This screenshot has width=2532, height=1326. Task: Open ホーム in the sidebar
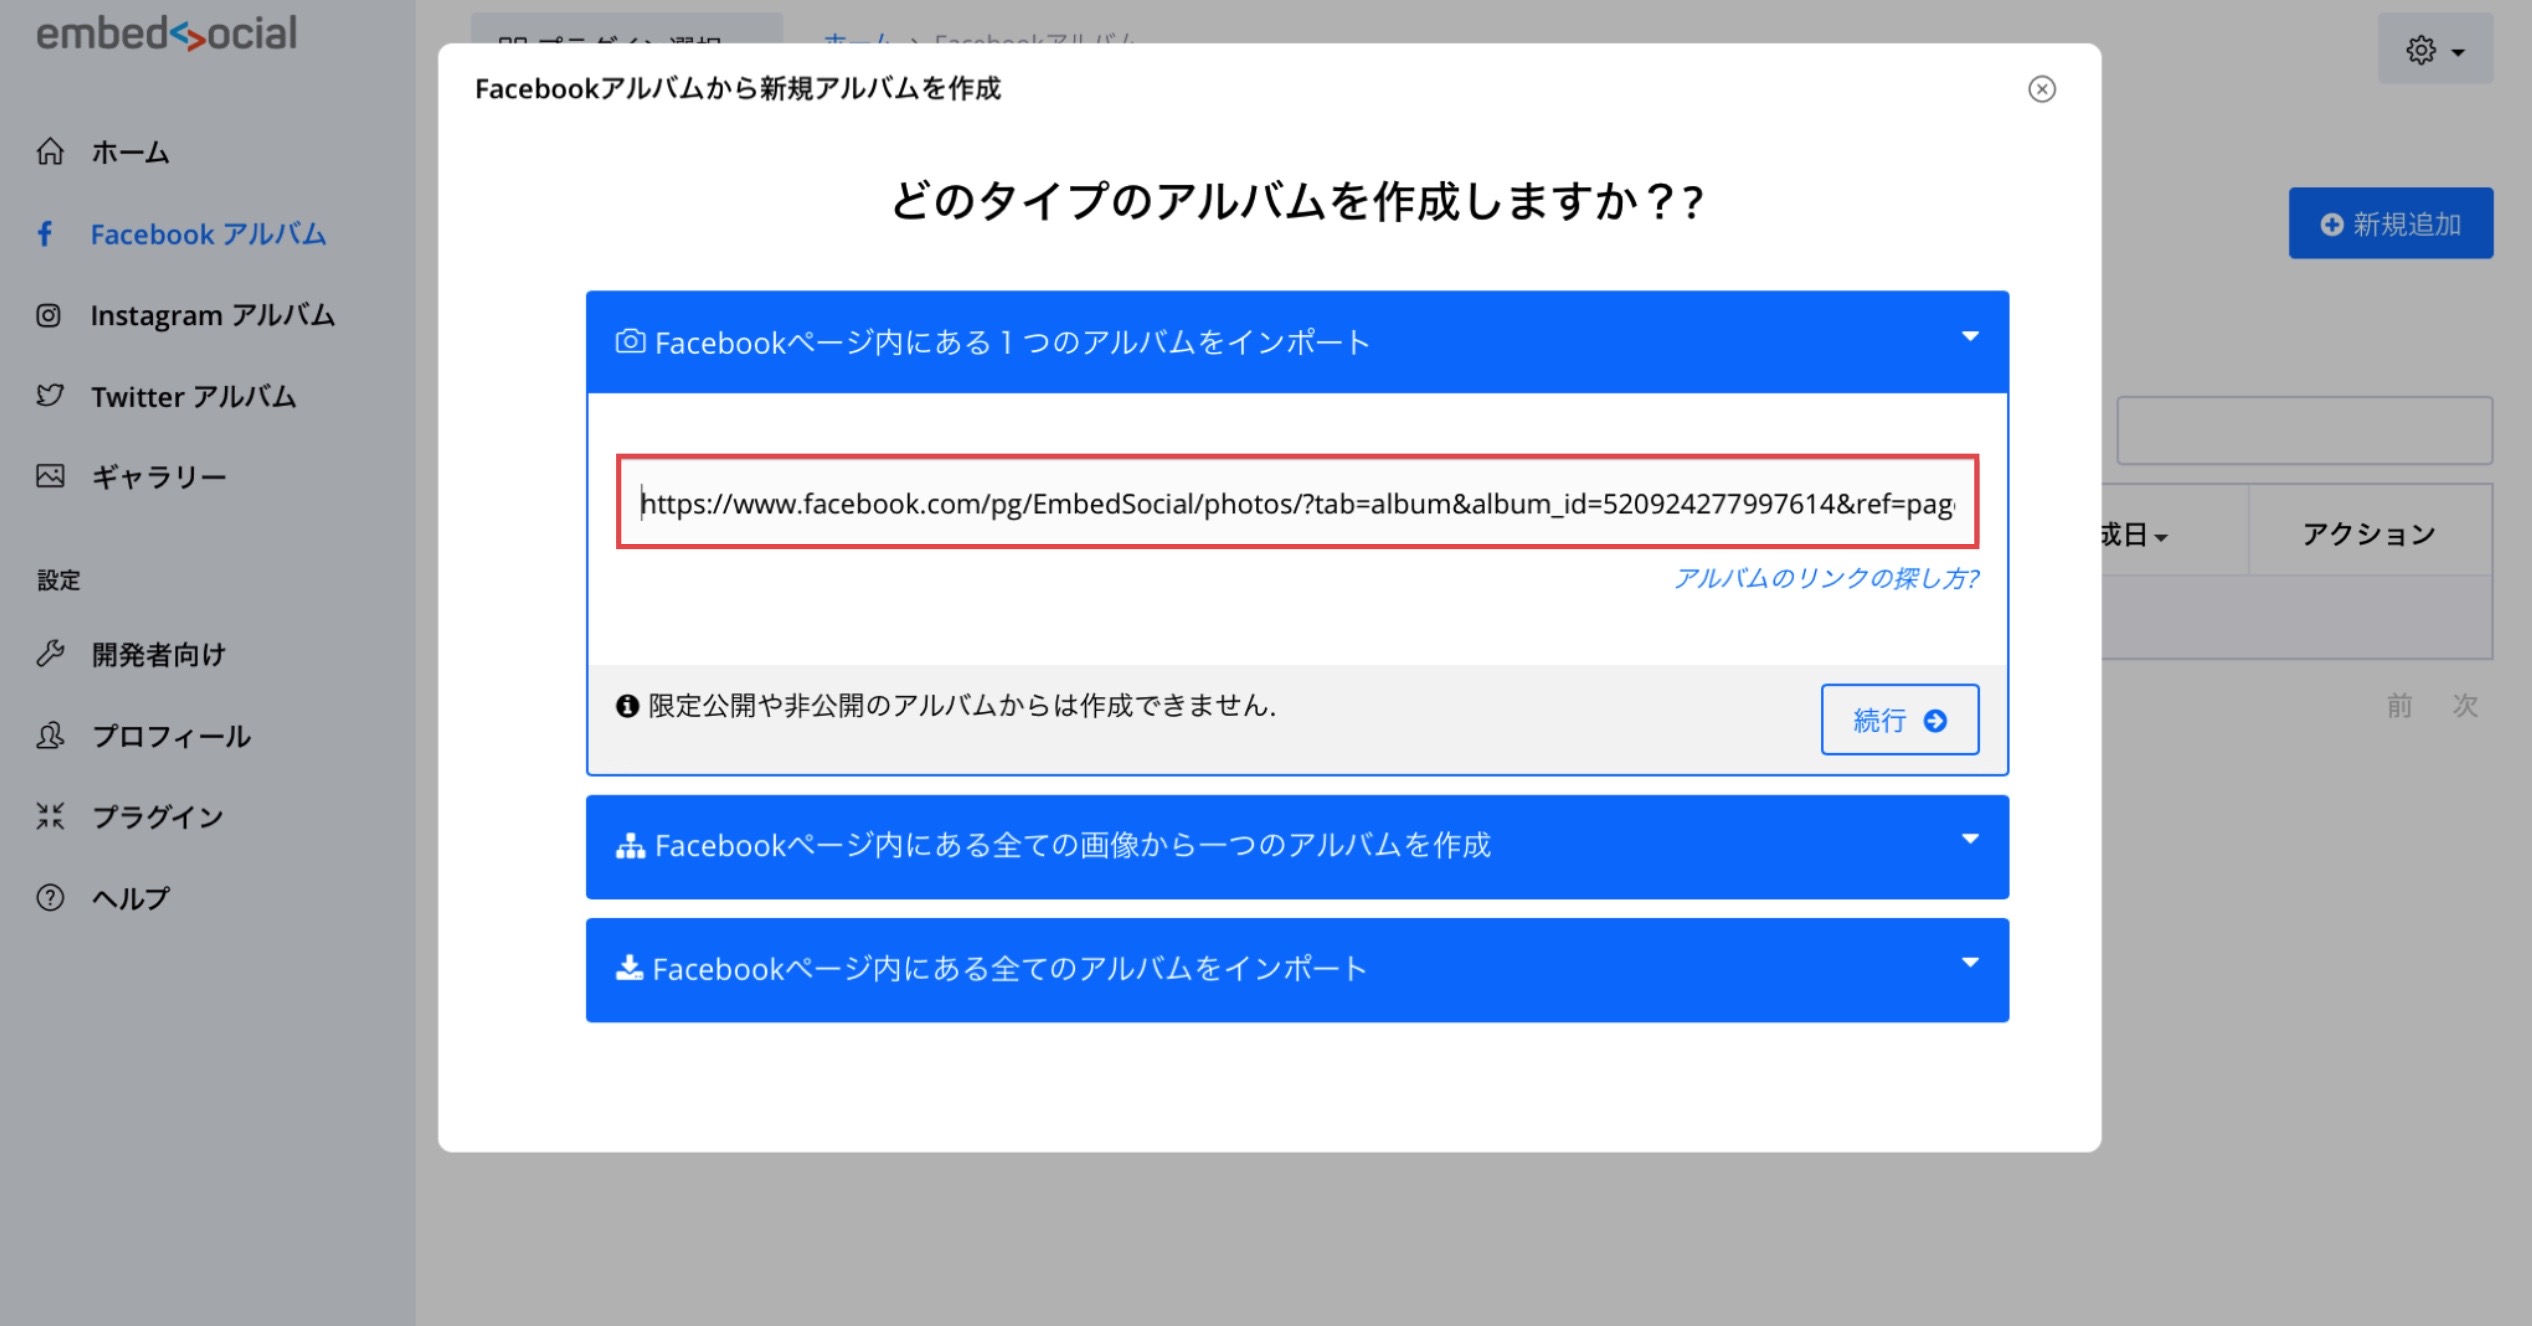click(x=130, y=152)
